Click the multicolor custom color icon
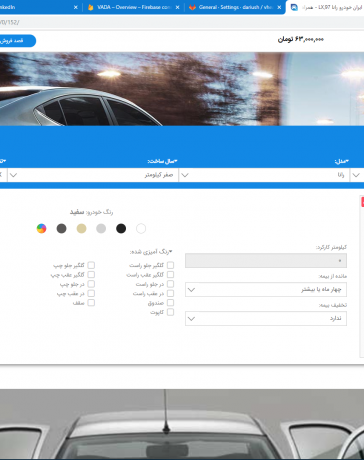364x460 pixels. click(41, 228)
